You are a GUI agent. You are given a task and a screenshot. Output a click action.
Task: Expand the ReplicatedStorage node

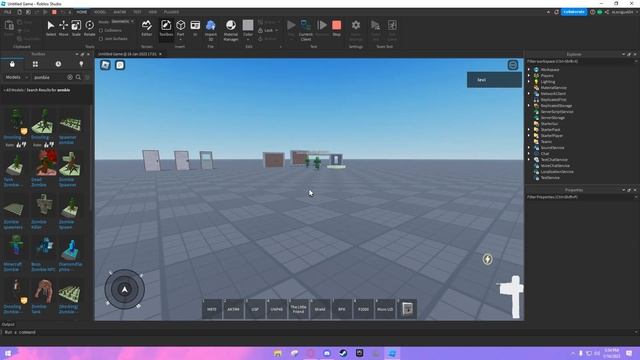coord(529,106)
